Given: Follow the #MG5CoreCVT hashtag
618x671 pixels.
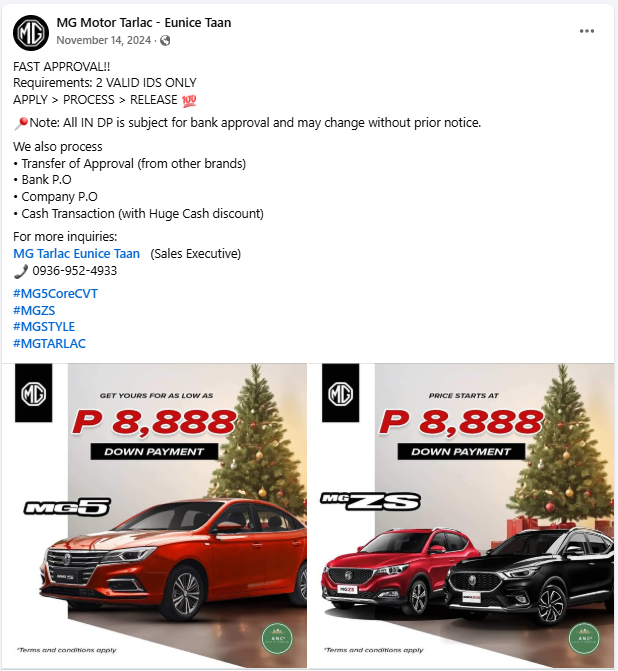Looking at the screenshot, I should [x=56, y=294].
